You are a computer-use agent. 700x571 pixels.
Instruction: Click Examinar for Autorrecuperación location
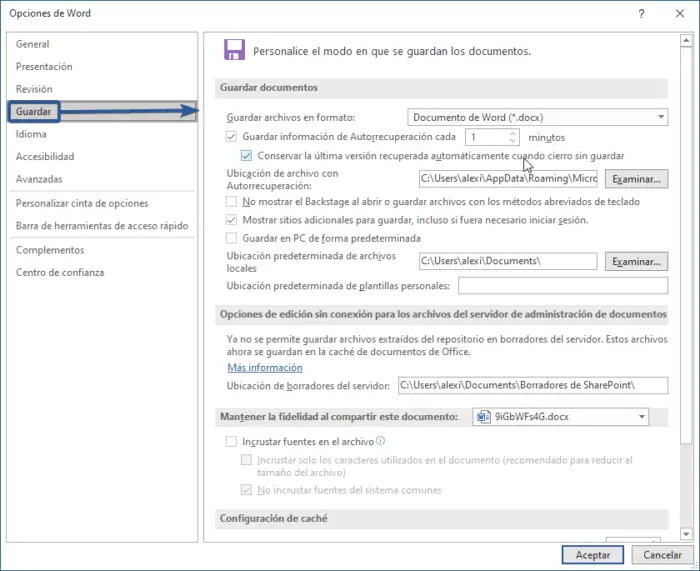(636, 179)
